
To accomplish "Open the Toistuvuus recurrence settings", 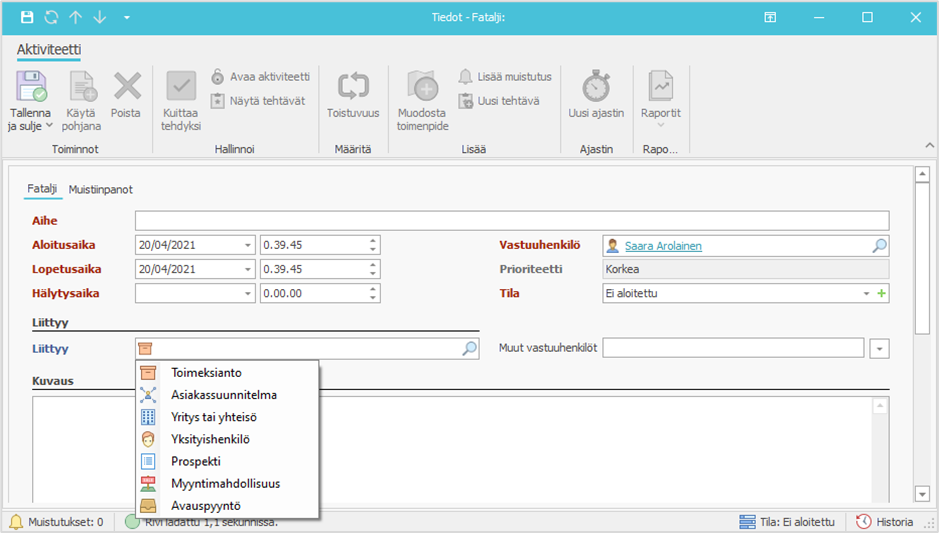I will tap(353, 87).
